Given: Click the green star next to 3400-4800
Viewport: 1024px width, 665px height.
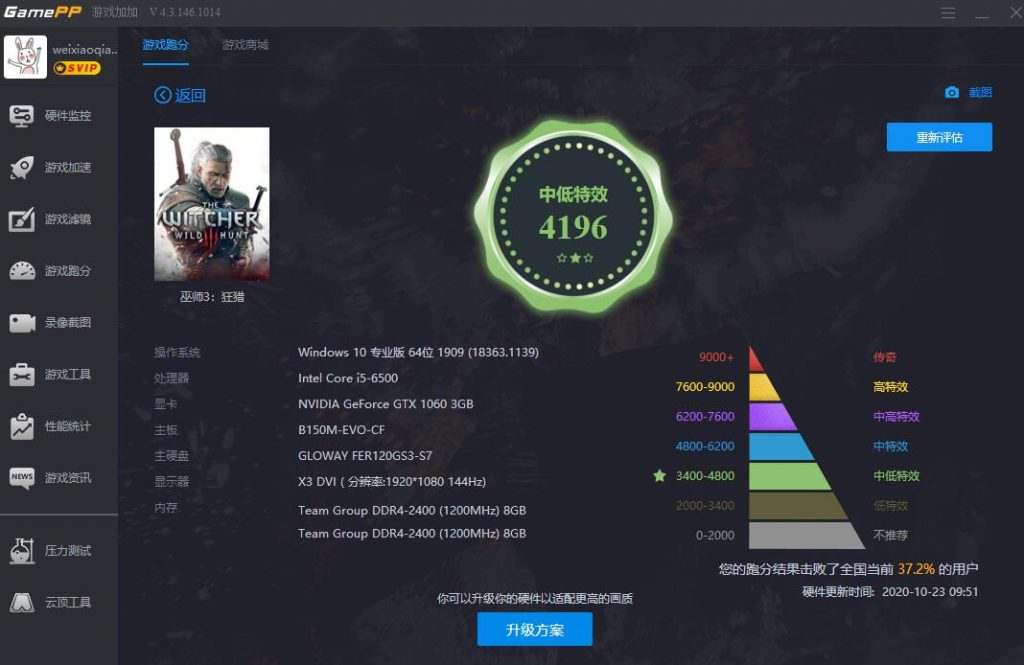Looking at the screenshot, I should click(x=660, y=476).
